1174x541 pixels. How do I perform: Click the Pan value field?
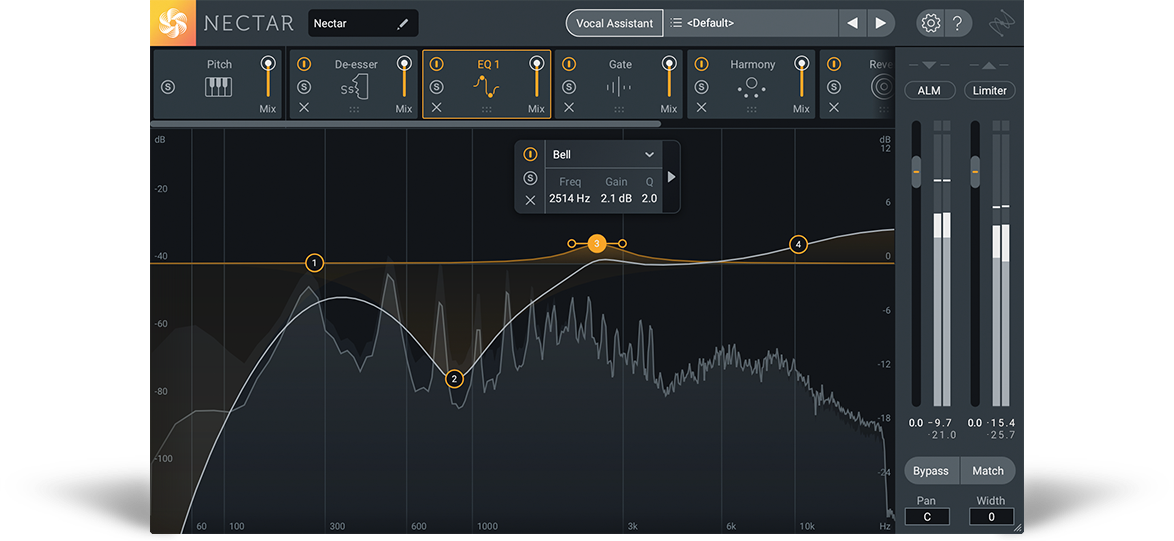[927, 516]
